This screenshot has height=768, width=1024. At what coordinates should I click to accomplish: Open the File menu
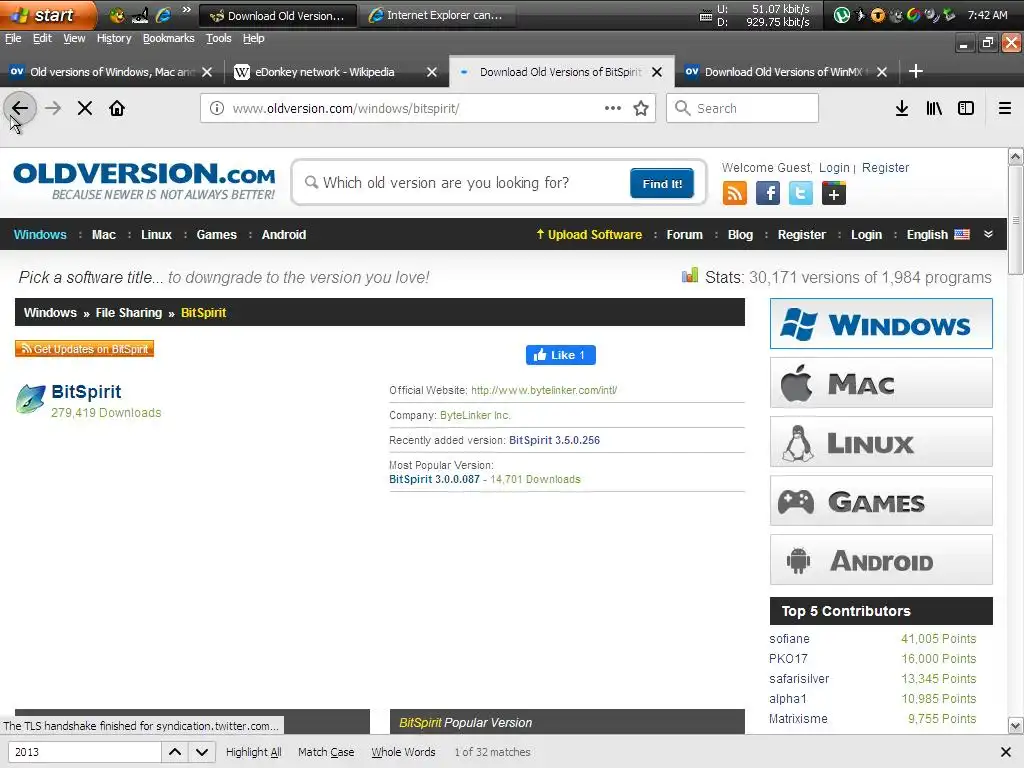coord(13,38)
